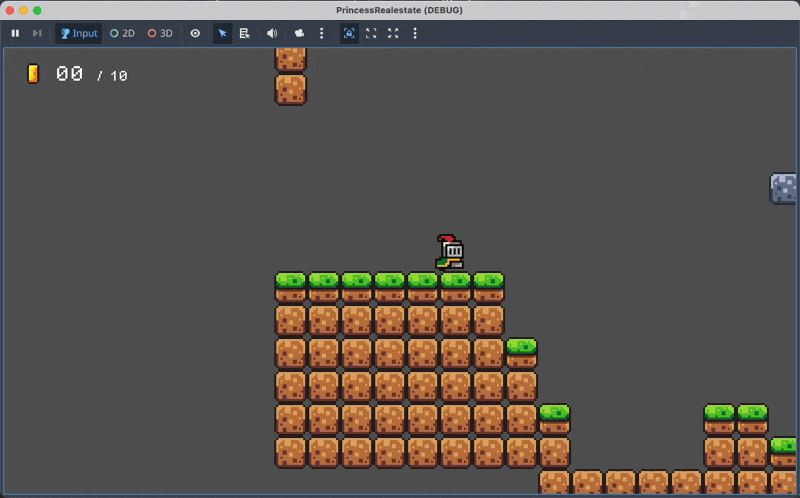Image resolution: width=800 pixels, height=498 pixels.
Task: Click the gray stone block at right edge
Action: pyautogui.click(x=783, y=188)
